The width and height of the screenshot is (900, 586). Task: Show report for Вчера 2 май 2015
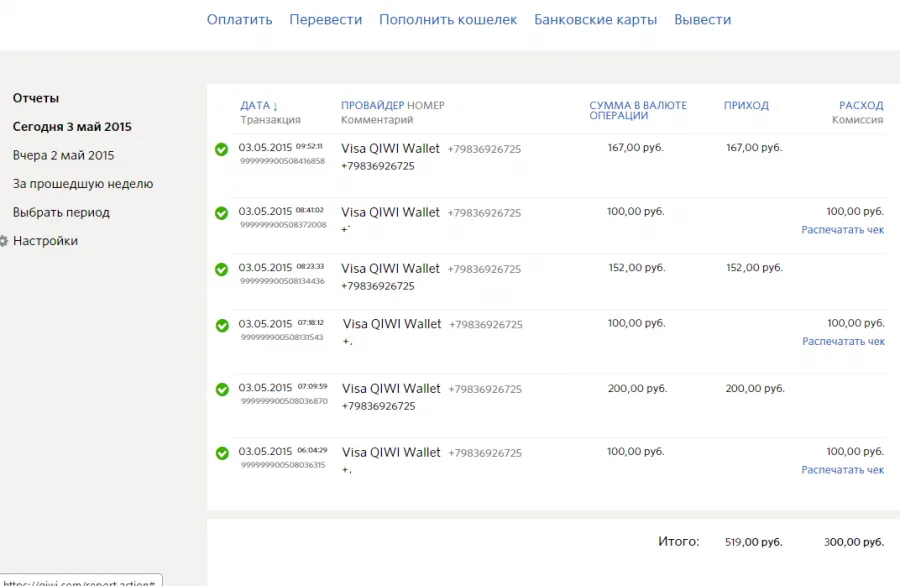(63, 156)
